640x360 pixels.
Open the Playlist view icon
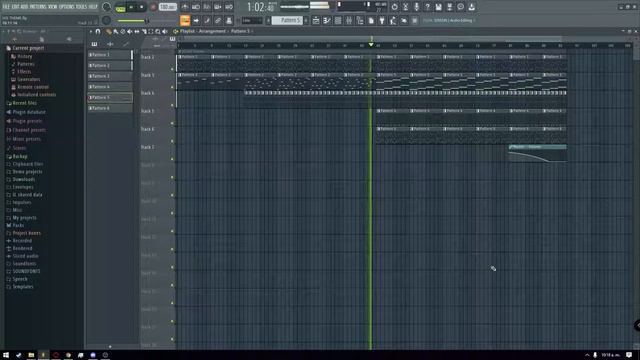[x=316, y=20]
